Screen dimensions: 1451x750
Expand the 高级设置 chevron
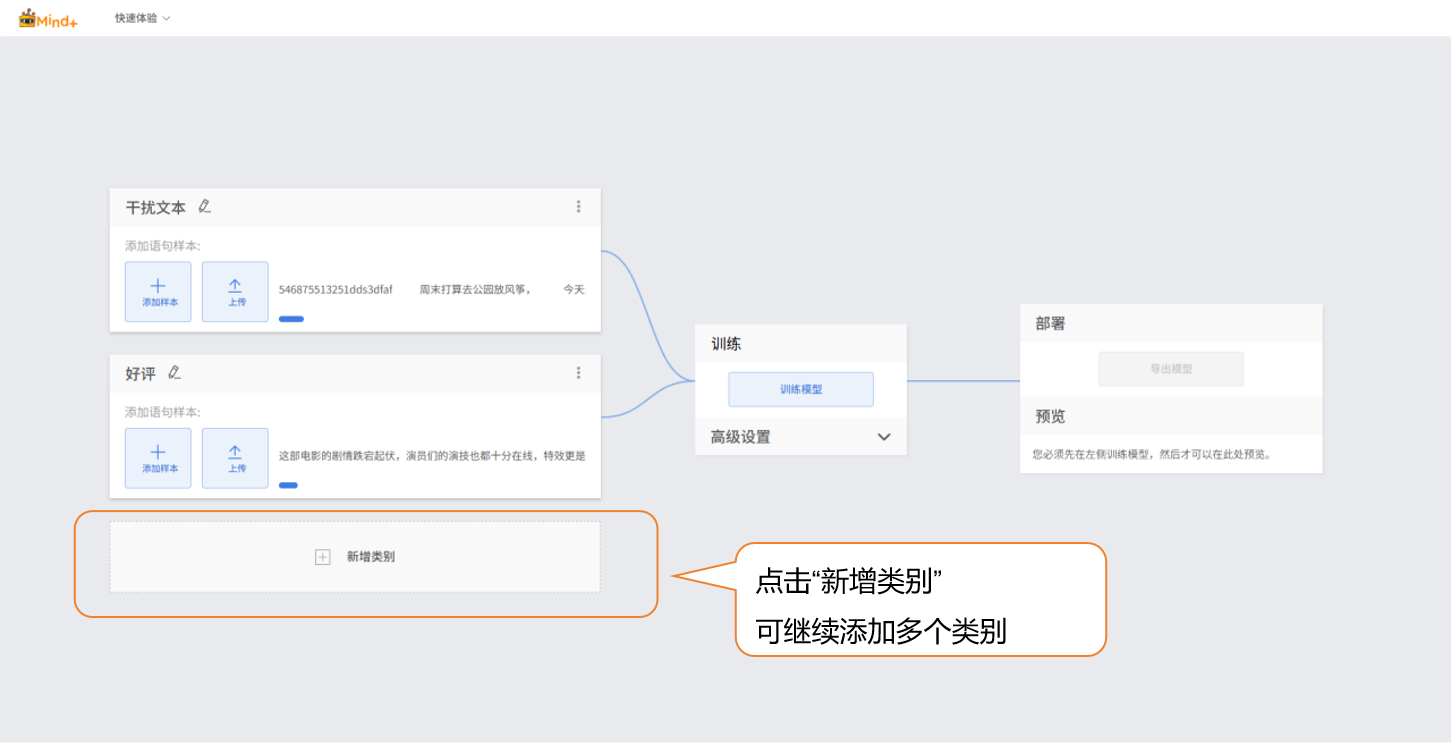pyautogui.click(x=883, y=437)
